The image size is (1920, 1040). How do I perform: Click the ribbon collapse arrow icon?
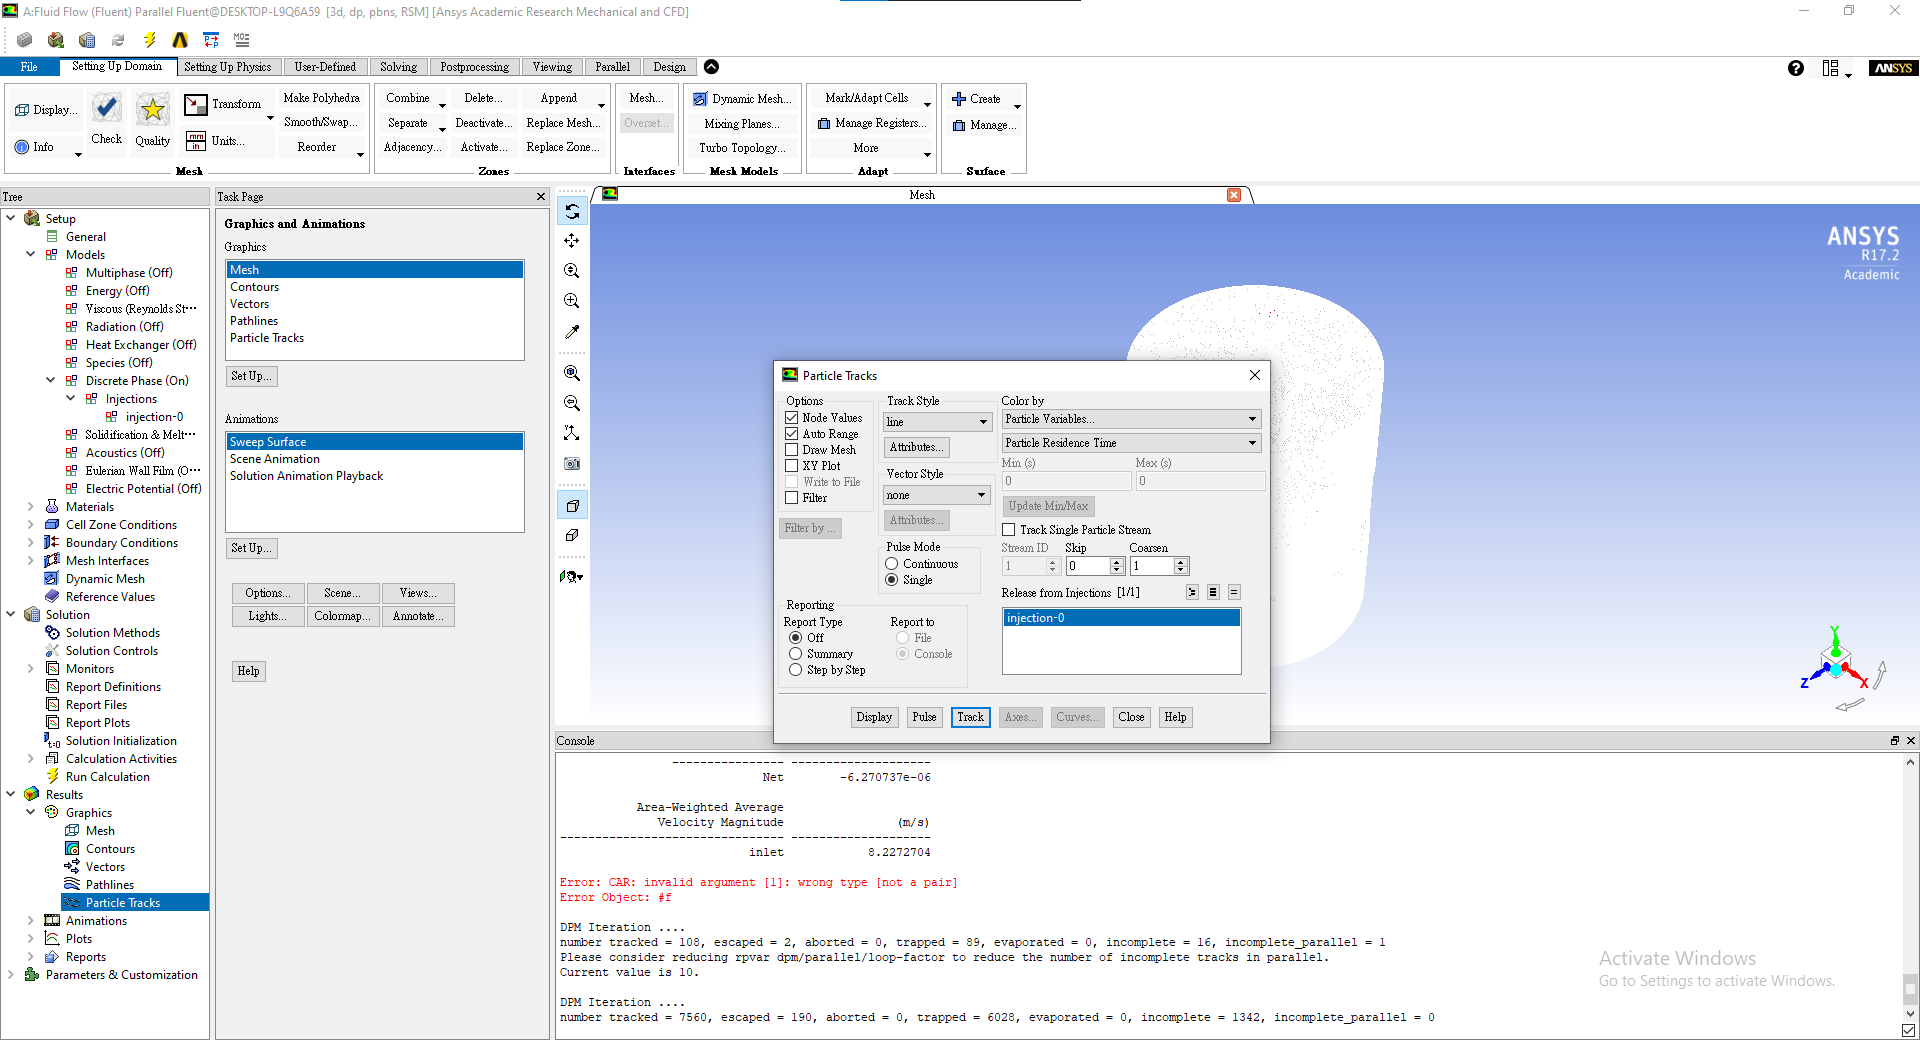(x=712, y=67)
